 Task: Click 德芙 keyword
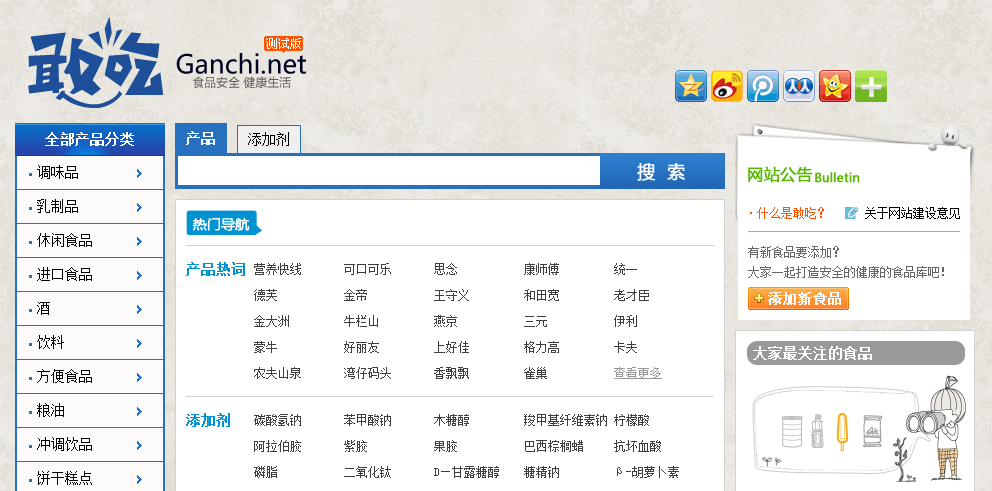(x=266, y=295)
